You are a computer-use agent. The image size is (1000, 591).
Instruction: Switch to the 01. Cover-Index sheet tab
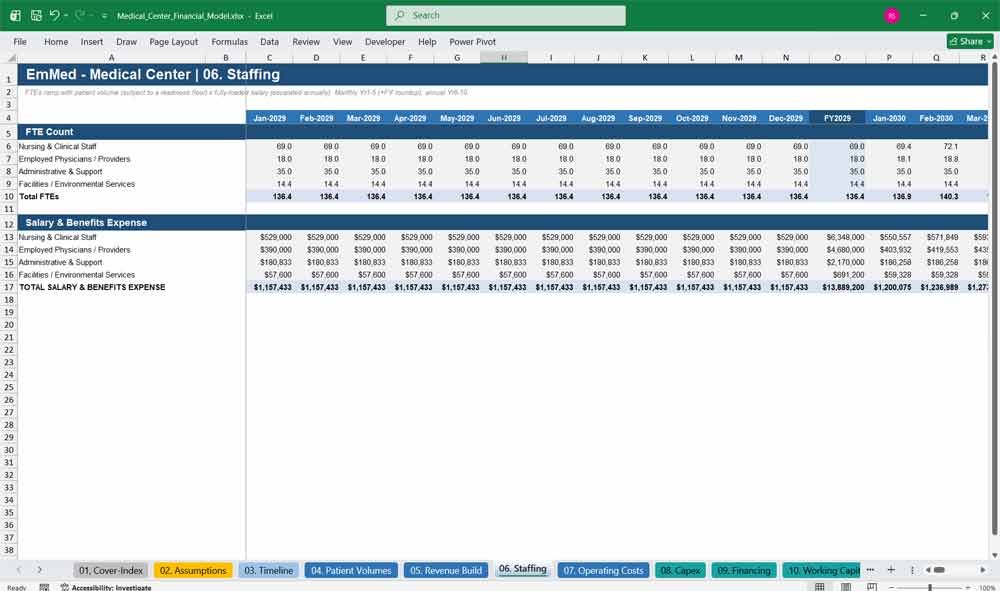click(111, 570)
